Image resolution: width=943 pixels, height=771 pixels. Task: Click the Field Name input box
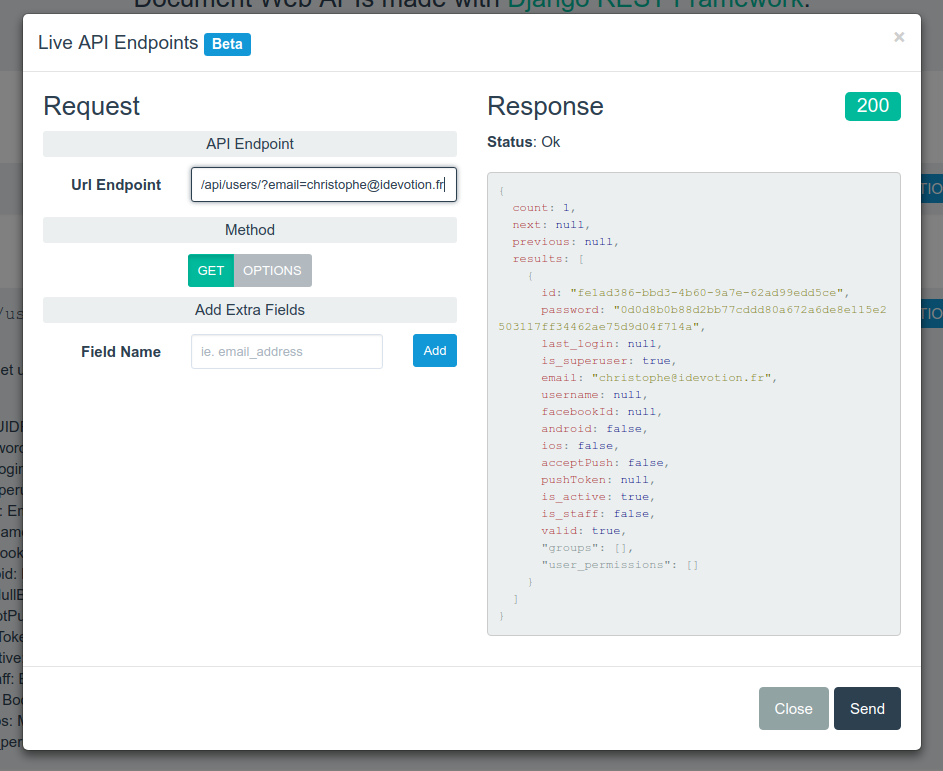click(287, 351)
